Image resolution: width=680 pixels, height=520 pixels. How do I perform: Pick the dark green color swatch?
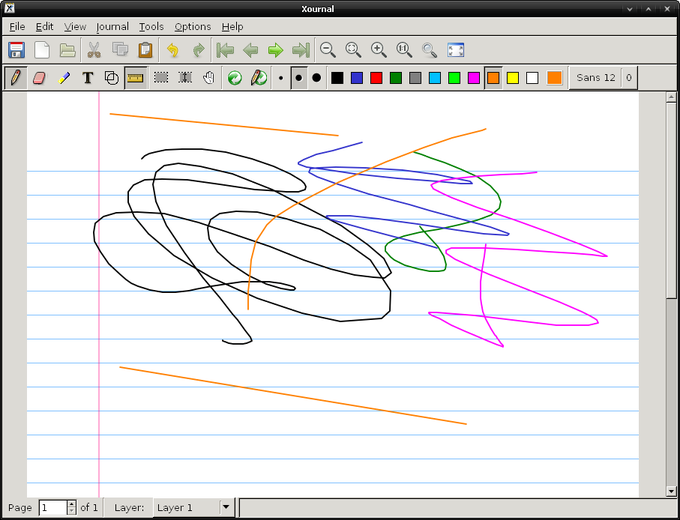pos(396,78)
